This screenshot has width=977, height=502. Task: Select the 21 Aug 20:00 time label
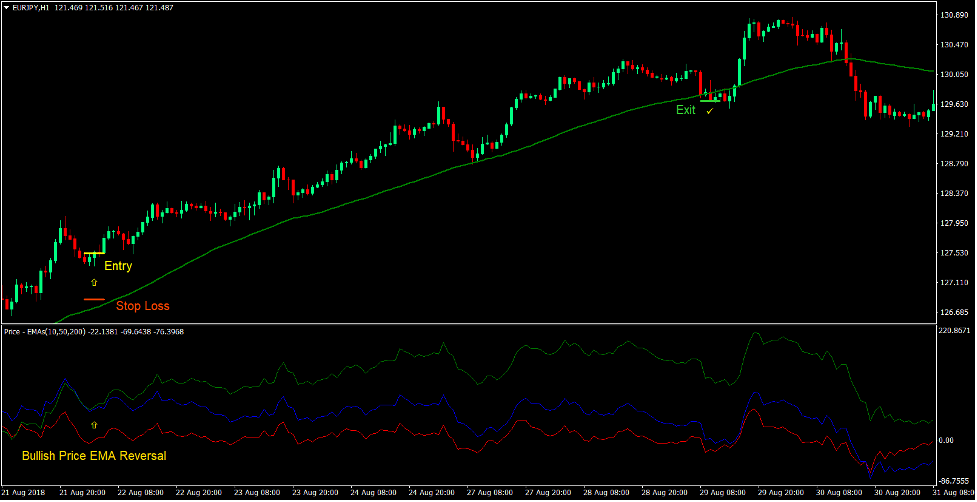[84, 492]
